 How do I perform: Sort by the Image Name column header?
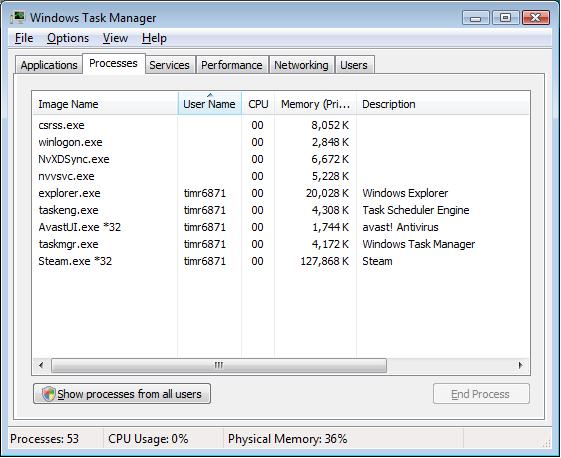coord(106,104)
